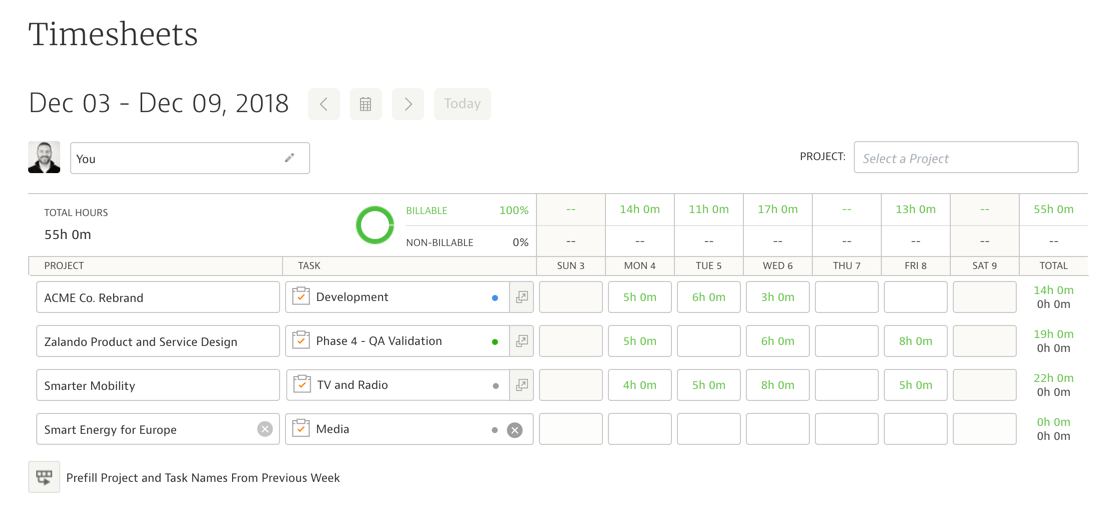This screenshot has height=520, width=1115.
Task: Remove the Media task with the X icon
Action: click(514, 430)
